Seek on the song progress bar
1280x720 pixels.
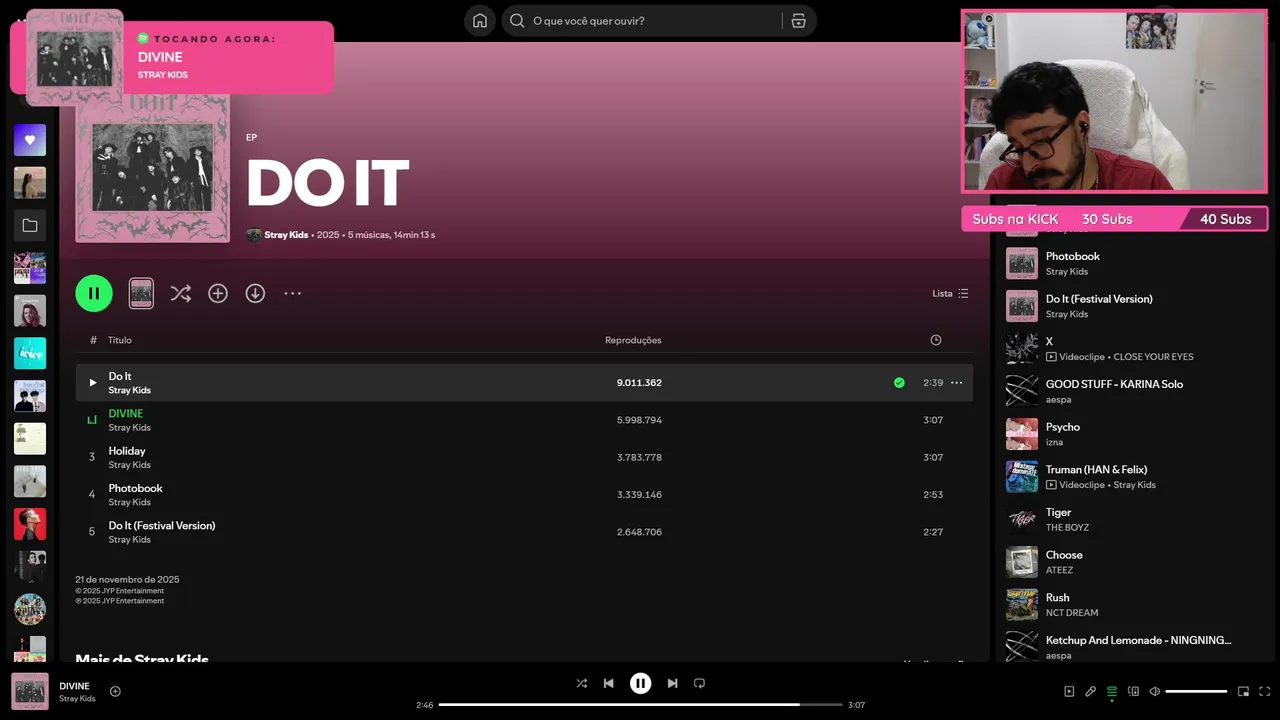(x=641, y=705)
